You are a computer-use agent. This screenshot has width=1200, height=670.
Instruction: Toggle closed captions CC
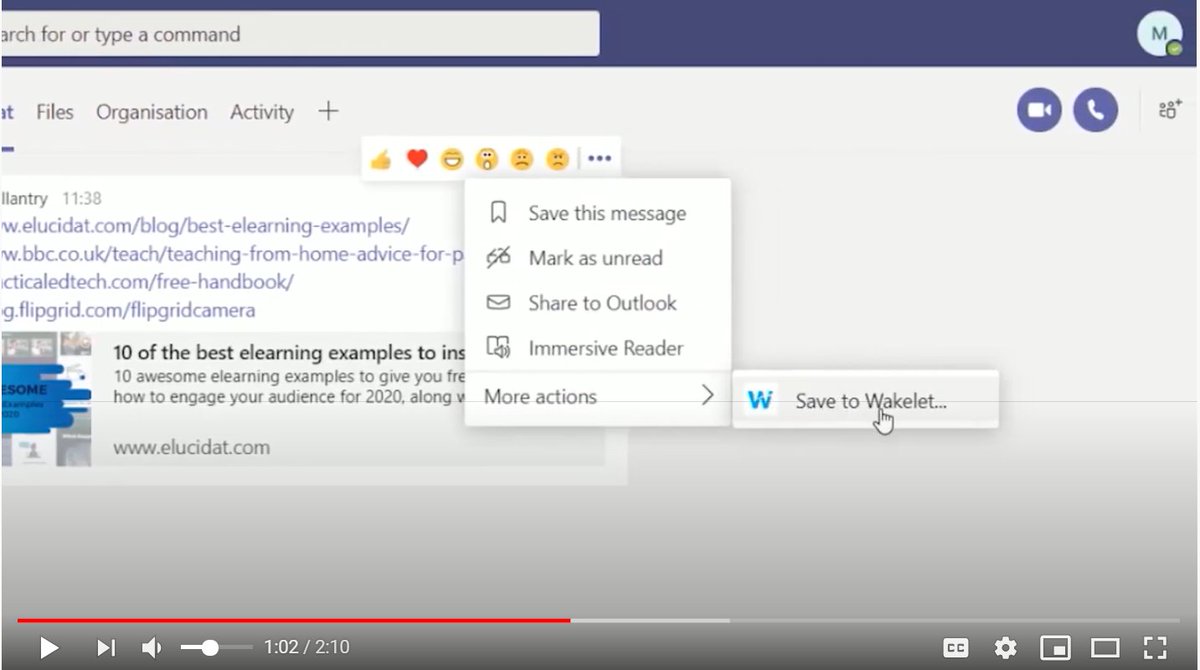[956, 648]
